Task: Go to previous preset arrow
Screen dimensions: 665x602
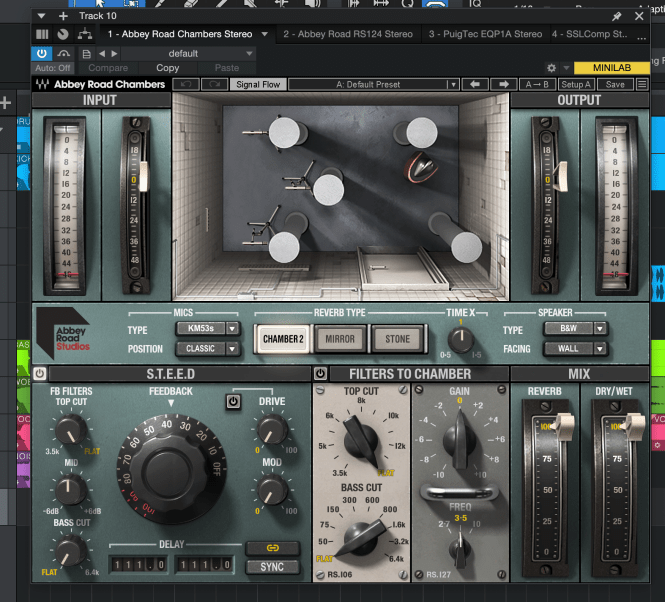Action: point(102,54)
